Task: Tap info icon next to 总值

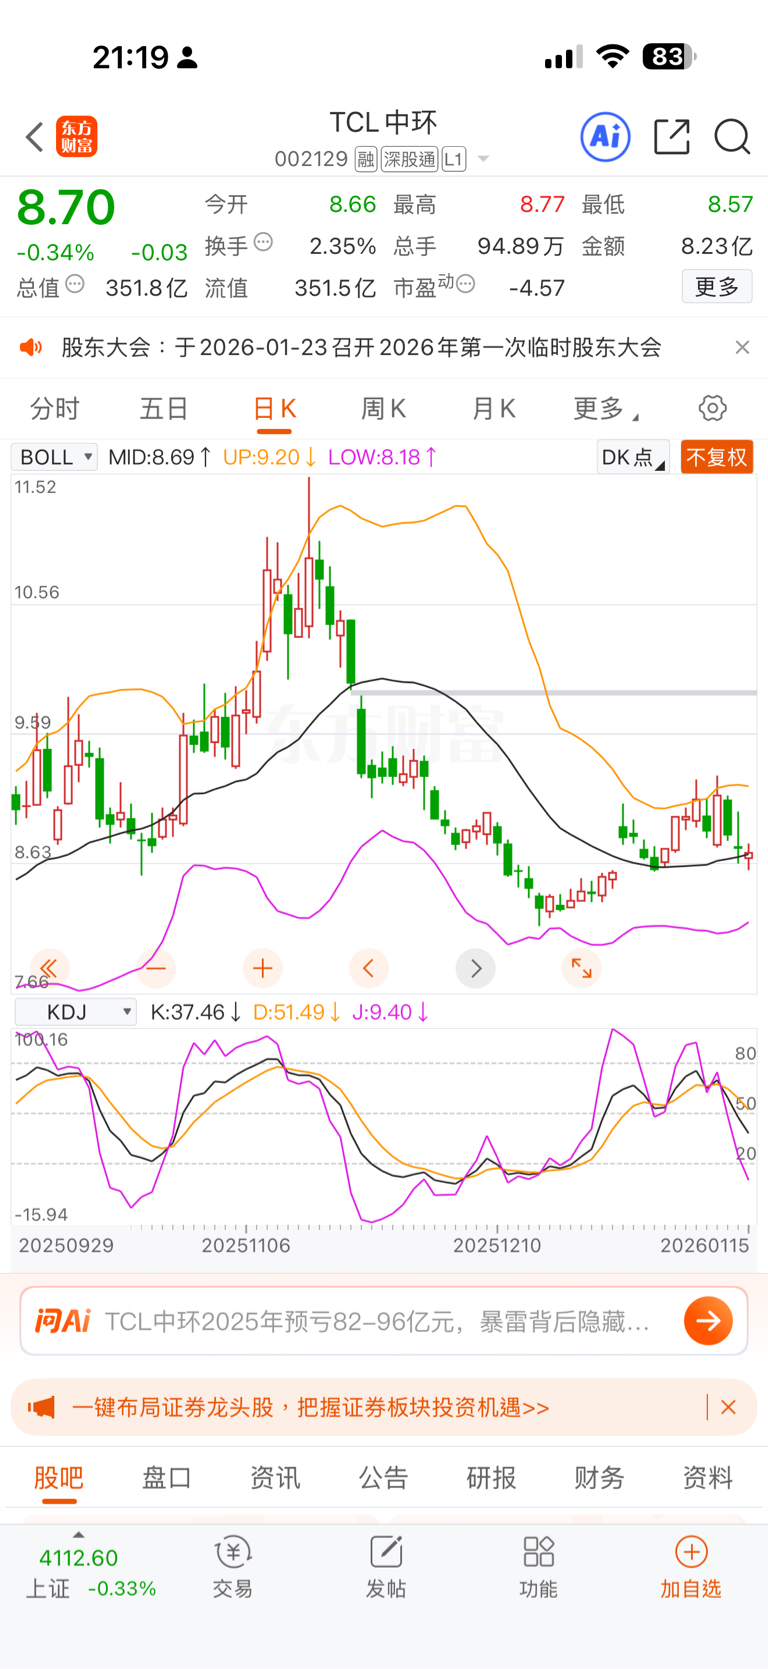Action: pos(75,284)
